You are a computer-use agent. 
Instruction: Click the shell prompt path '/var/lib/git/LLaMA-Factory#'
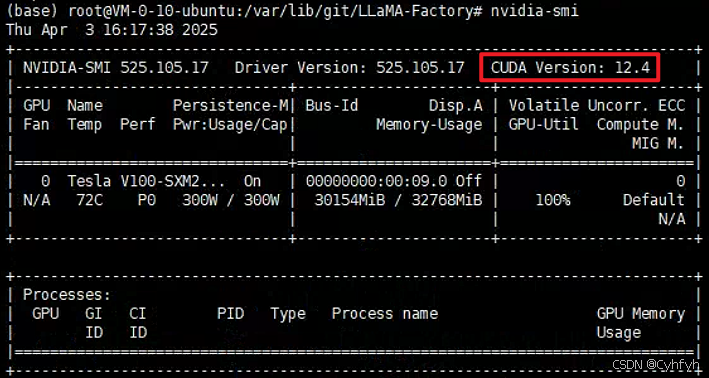tap(364, 11)
